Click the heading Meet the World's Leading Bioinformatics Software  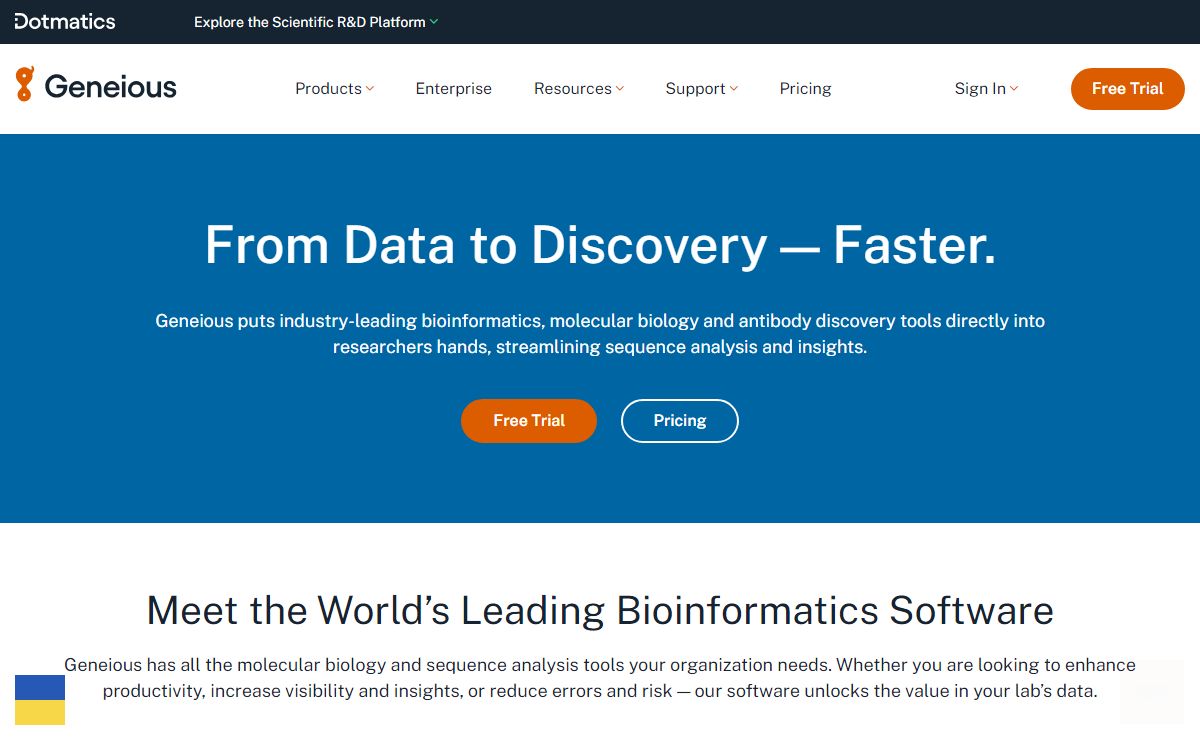(x=600, y=610)
